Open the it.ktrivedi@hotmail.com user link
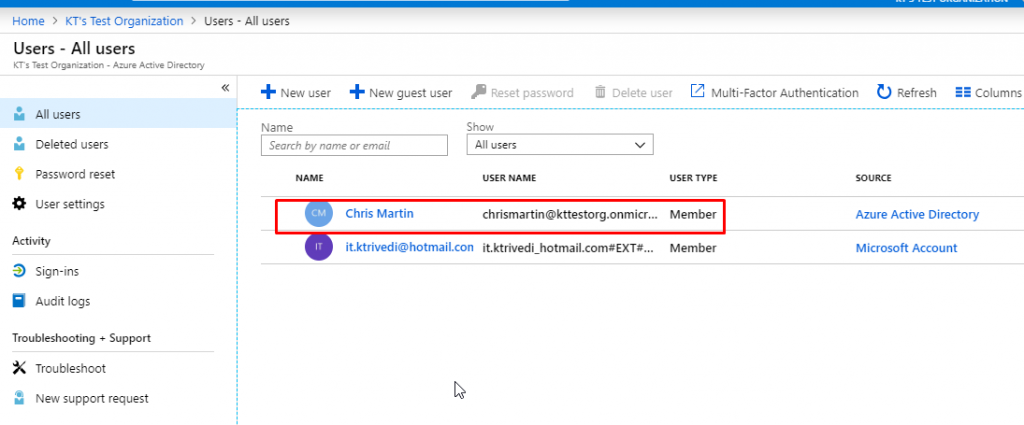The width and height of the screenshot is (1024, 425). (409, 247)
